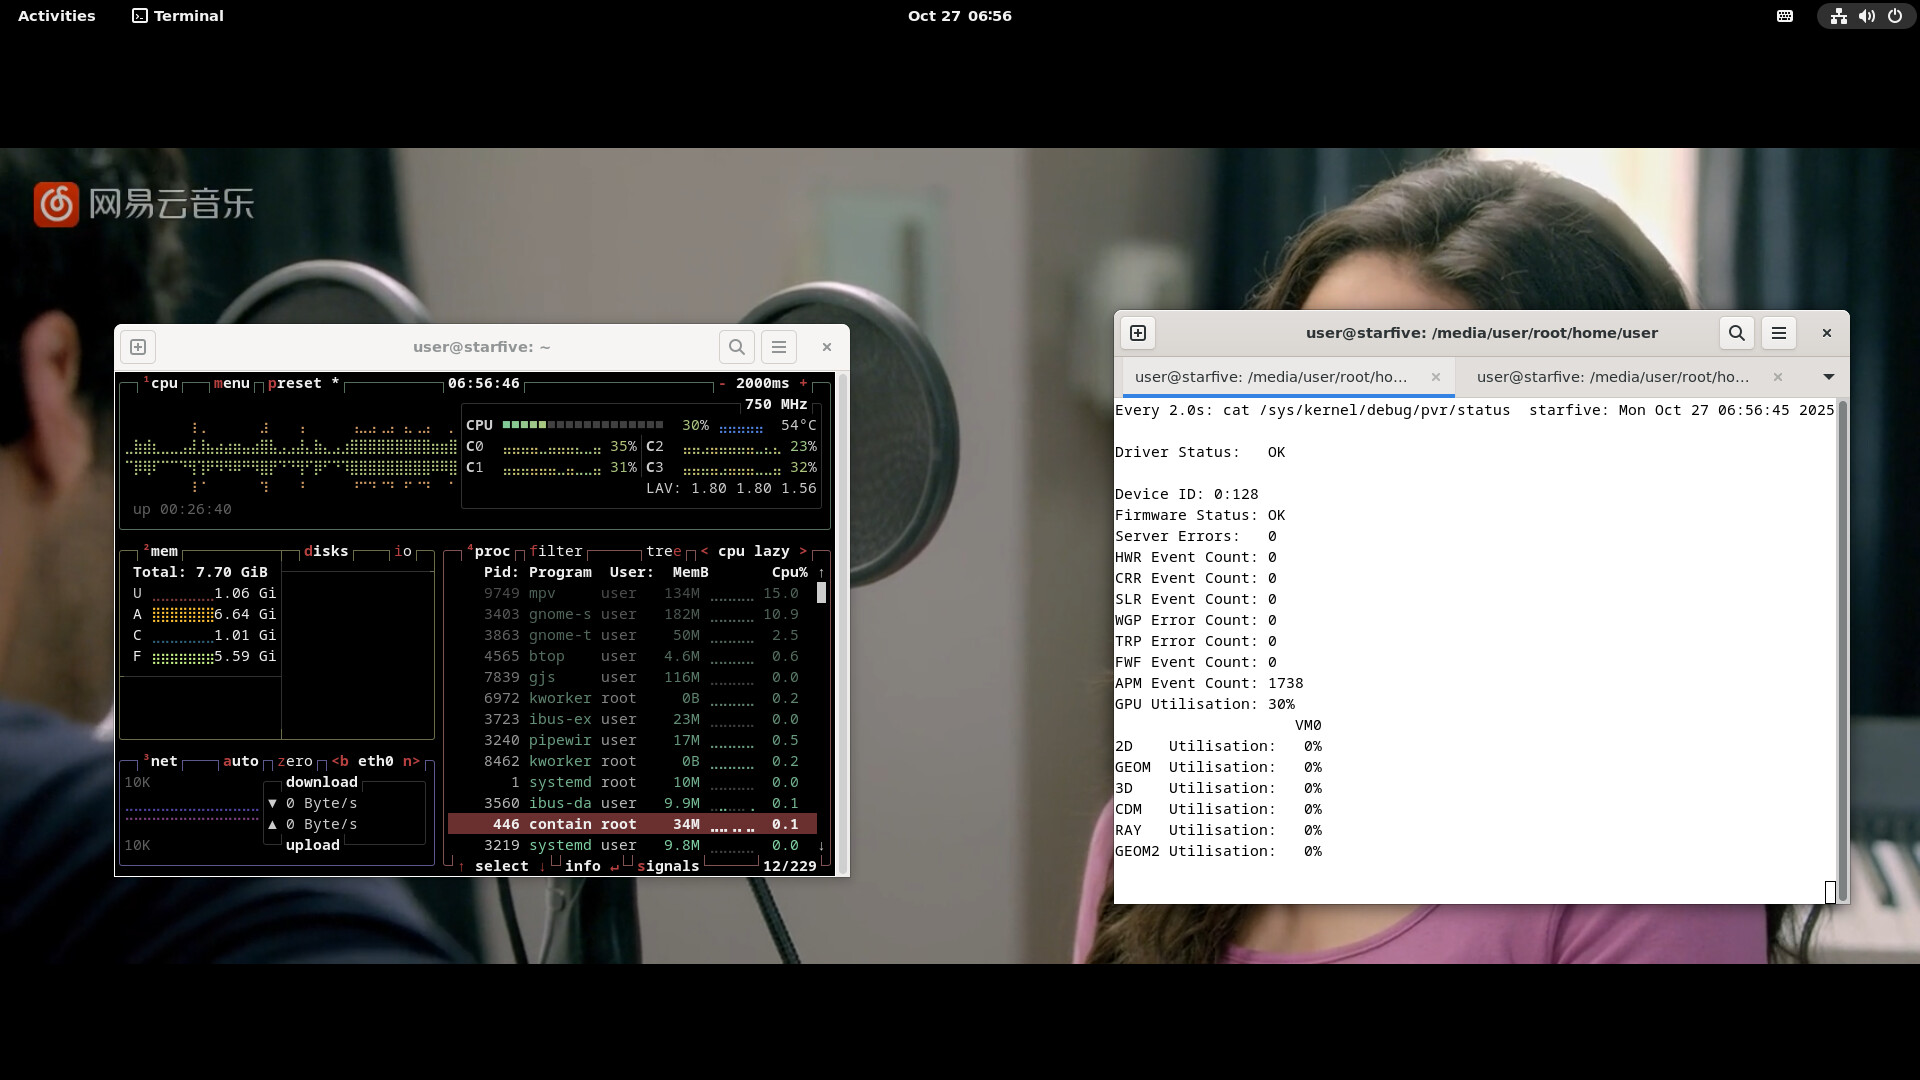Screen dimensions: 1920x1080
Task: Open hamburger menu in btop terminal
Action: [x=779, y=347]
